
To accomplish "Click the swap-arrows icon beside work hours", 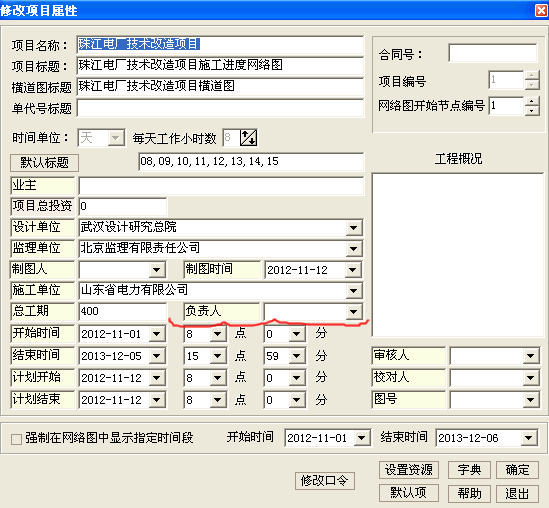I will [248, 138].
